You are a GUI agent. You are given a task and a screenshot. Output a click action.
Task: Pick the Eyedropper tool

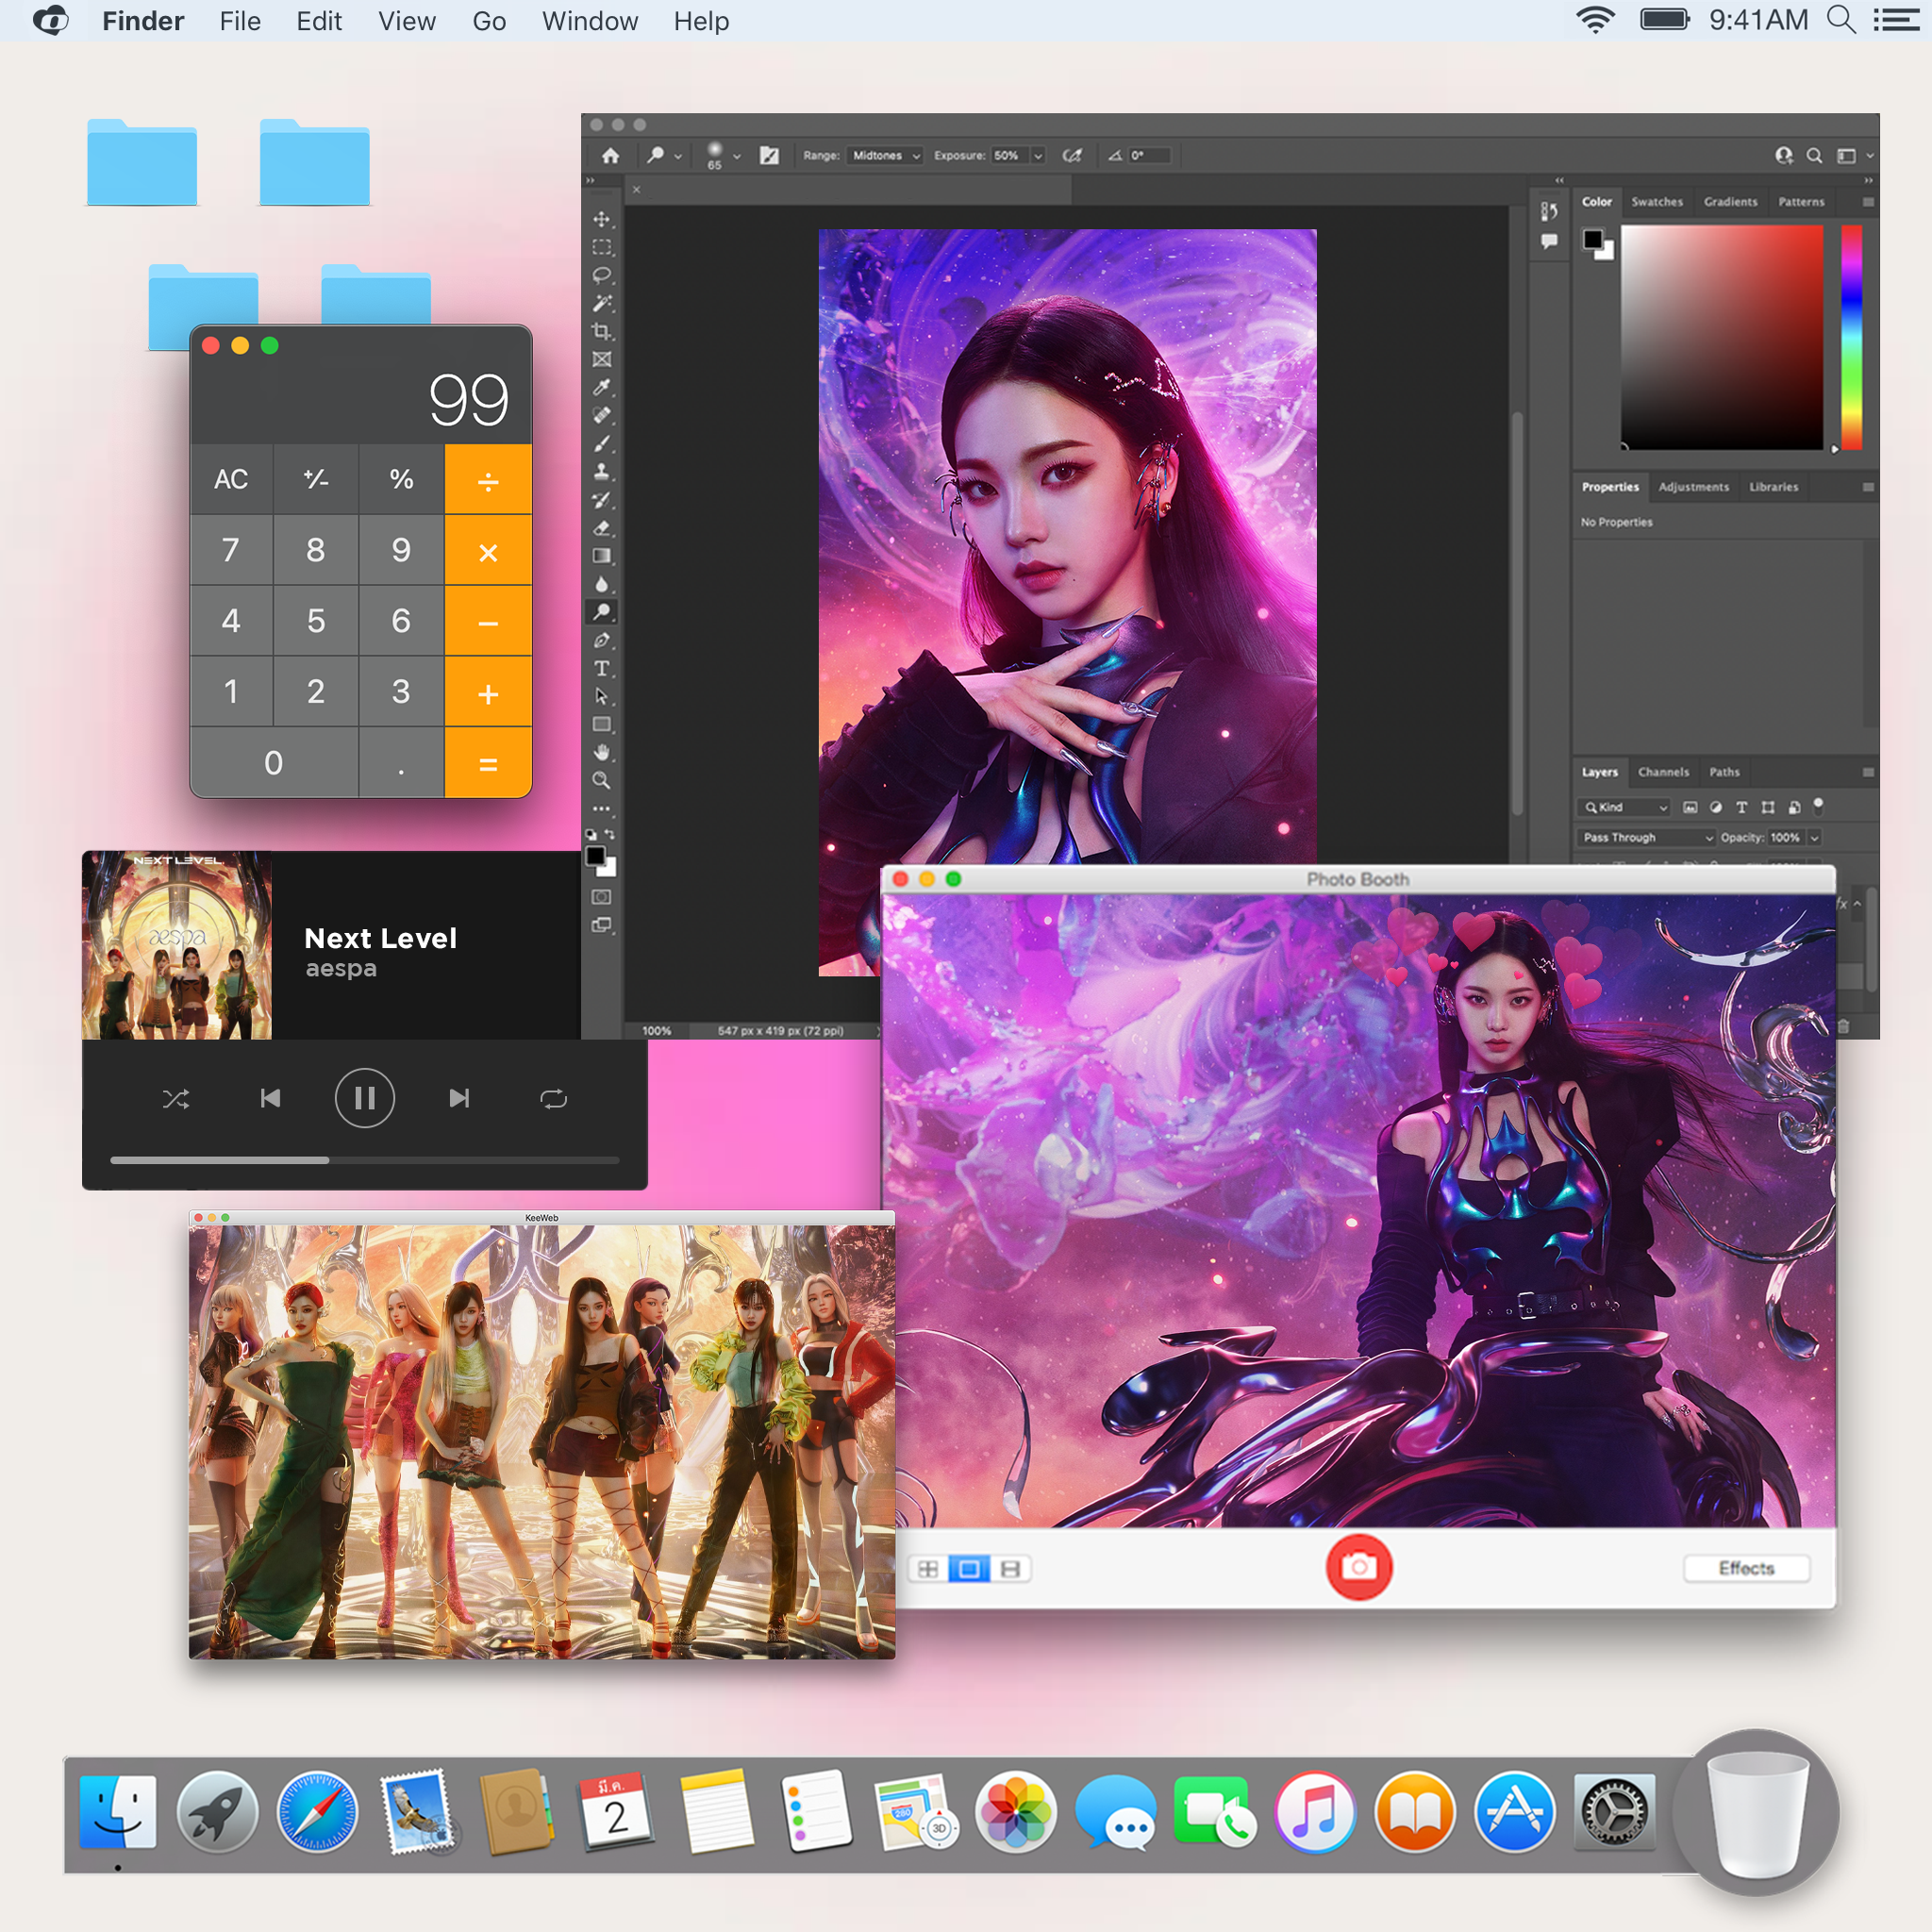[601, 387]
